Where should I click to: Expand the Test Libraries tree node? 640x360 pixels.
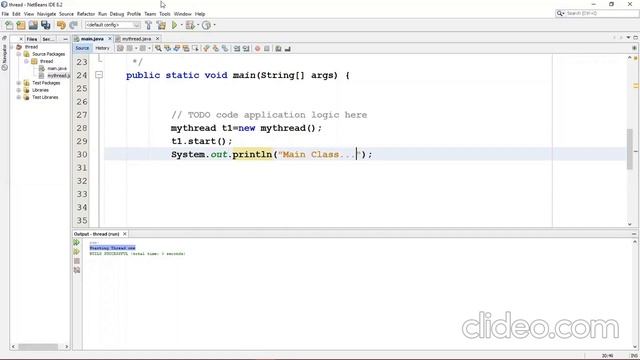coord(19,98)
